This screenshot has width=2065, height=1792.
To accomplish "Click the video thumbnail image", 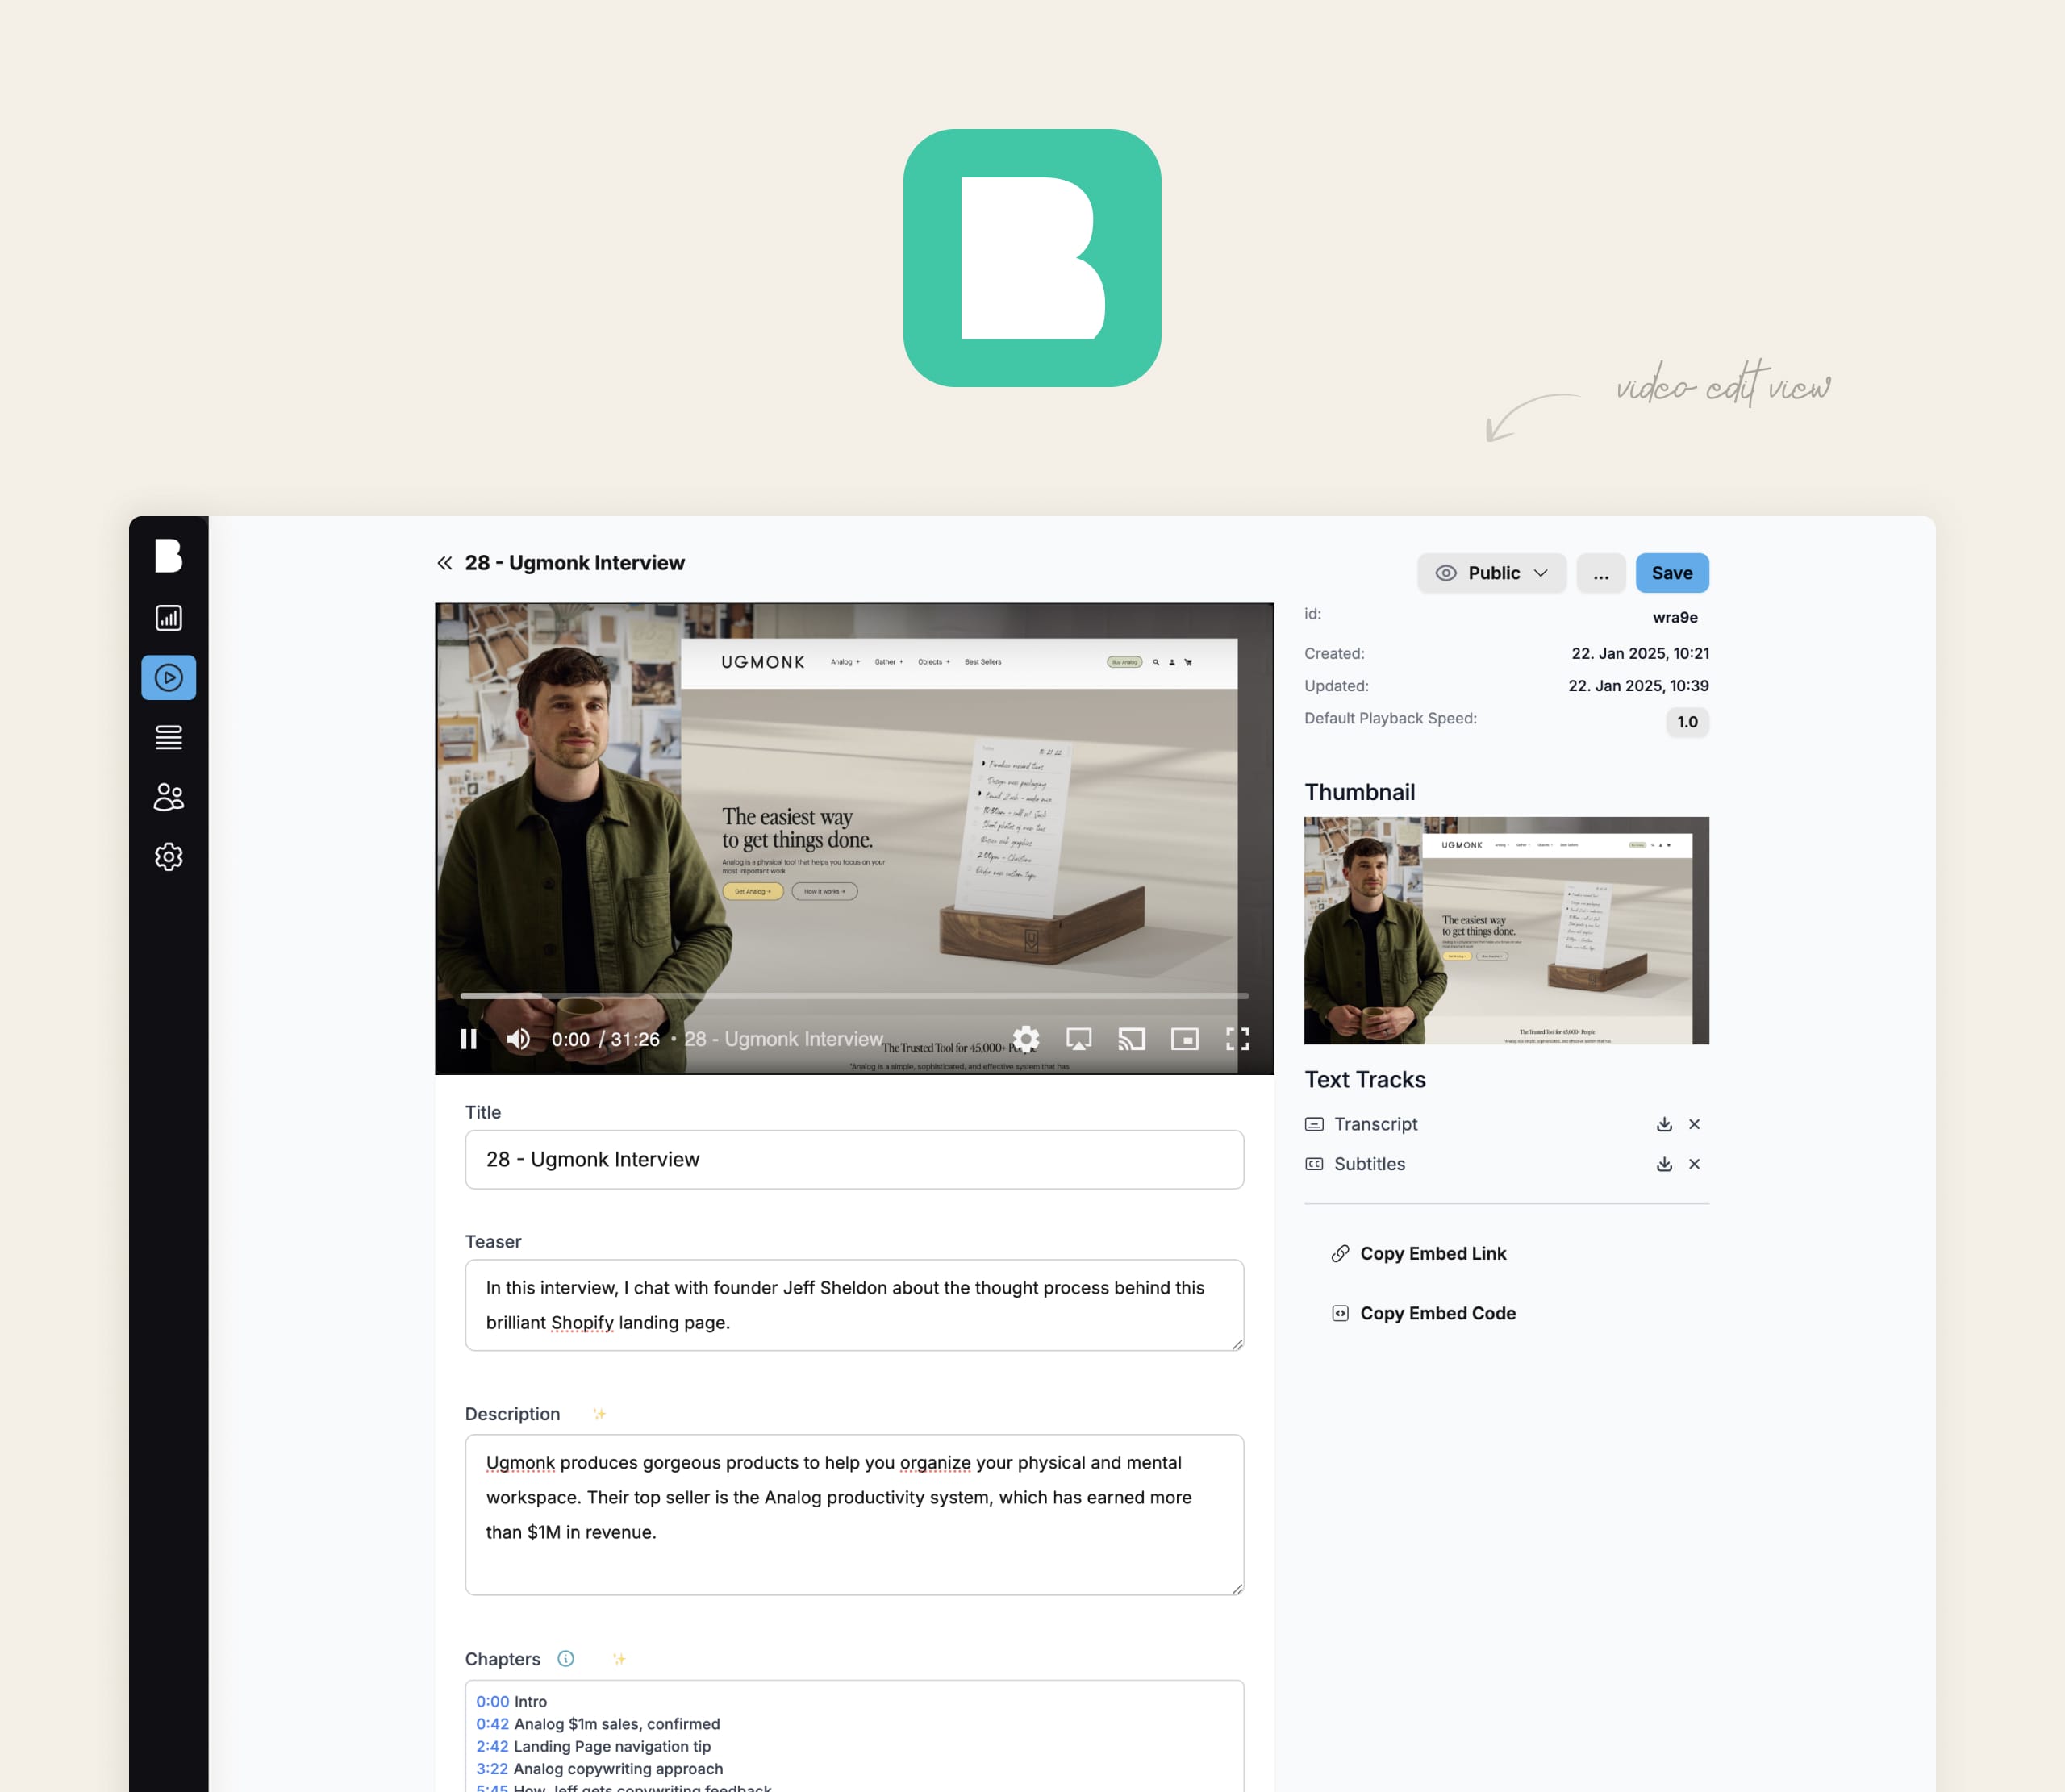I will pos(1506,931).
